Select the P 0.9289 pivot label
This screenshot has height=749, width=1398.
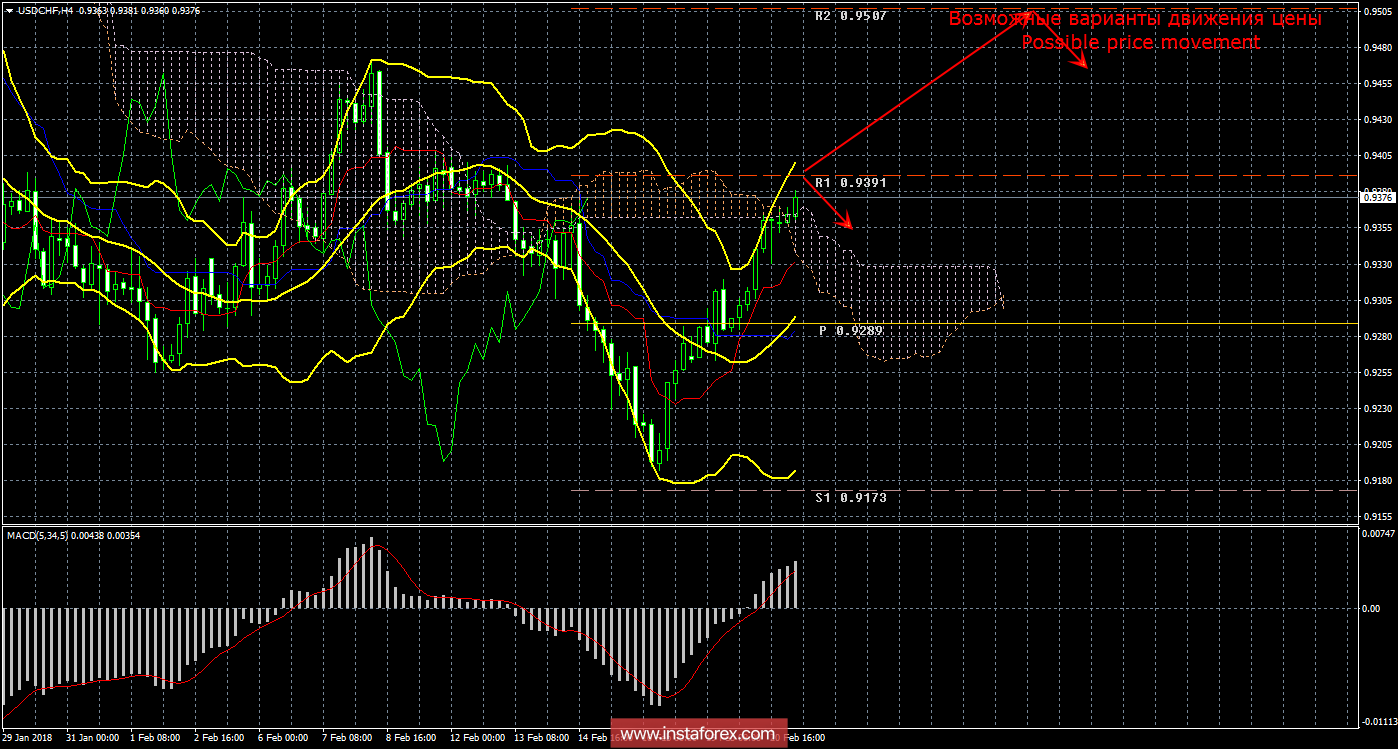click(852, 330)
